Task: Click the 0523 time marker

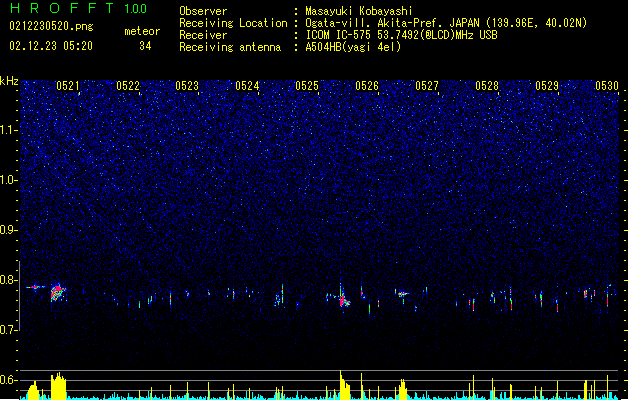Action: pyautogui.click(x=187, y=85)
